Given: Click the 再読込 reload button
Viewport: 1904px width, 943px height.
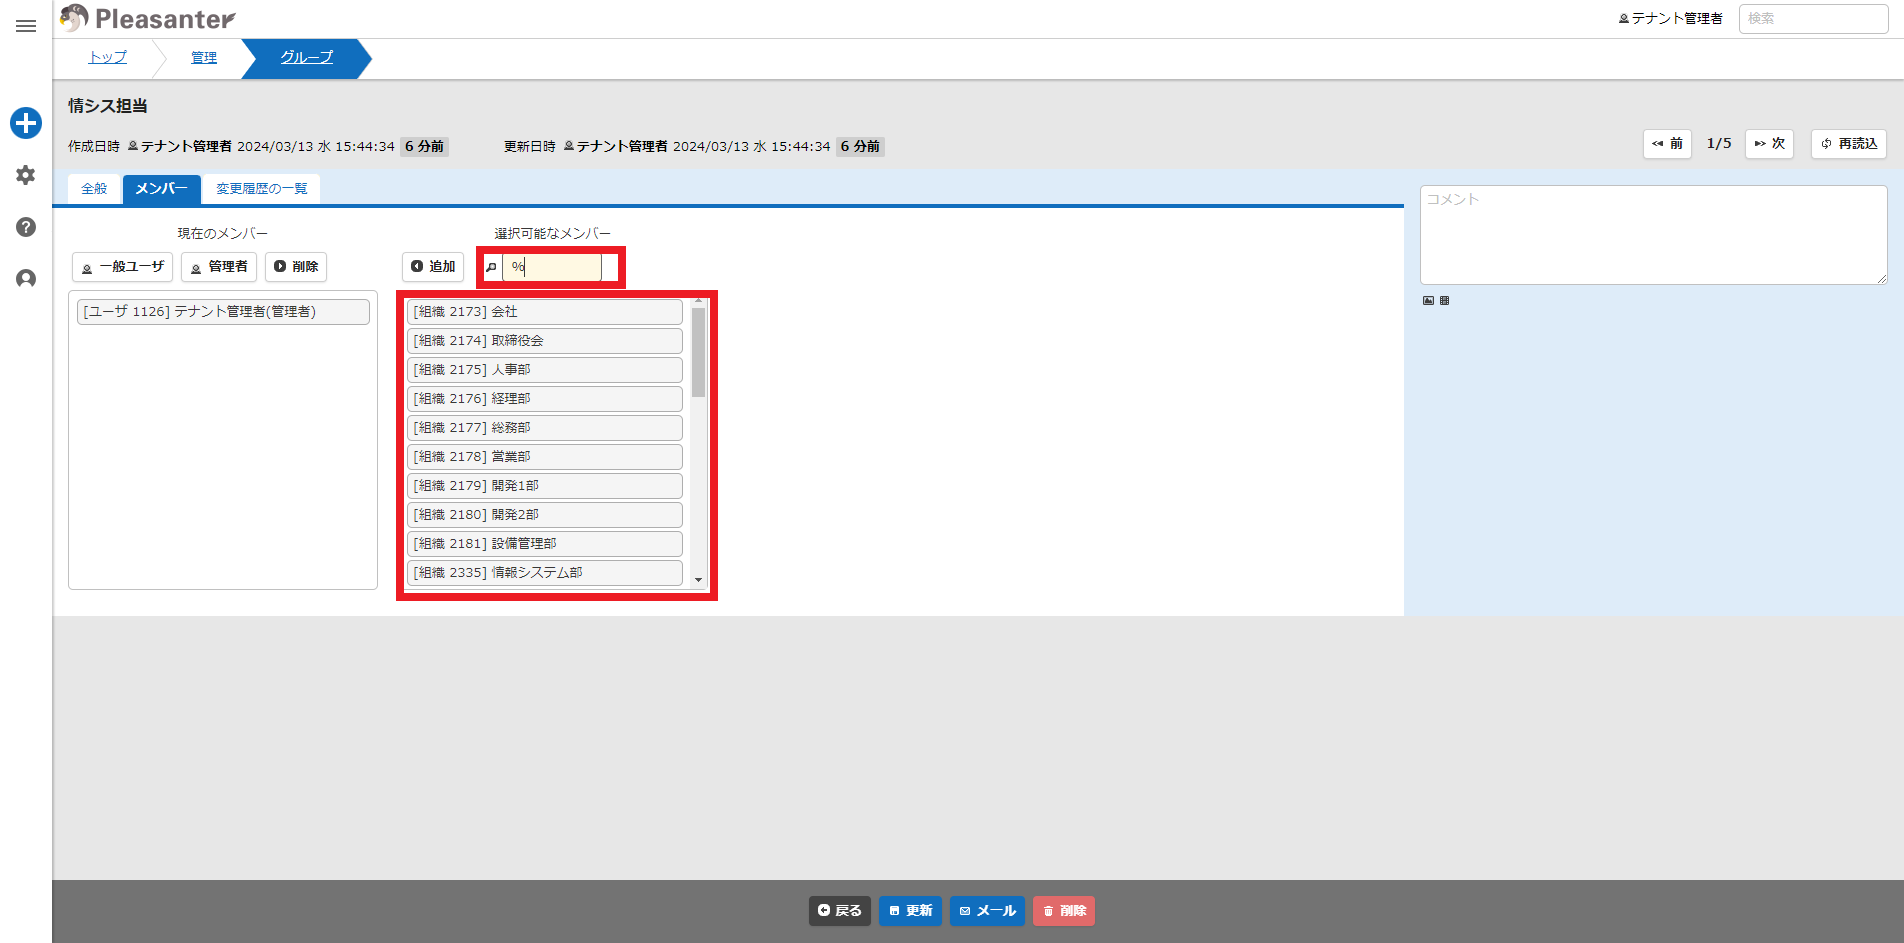Looking at the screenshot, I should tap(1849, 144).
